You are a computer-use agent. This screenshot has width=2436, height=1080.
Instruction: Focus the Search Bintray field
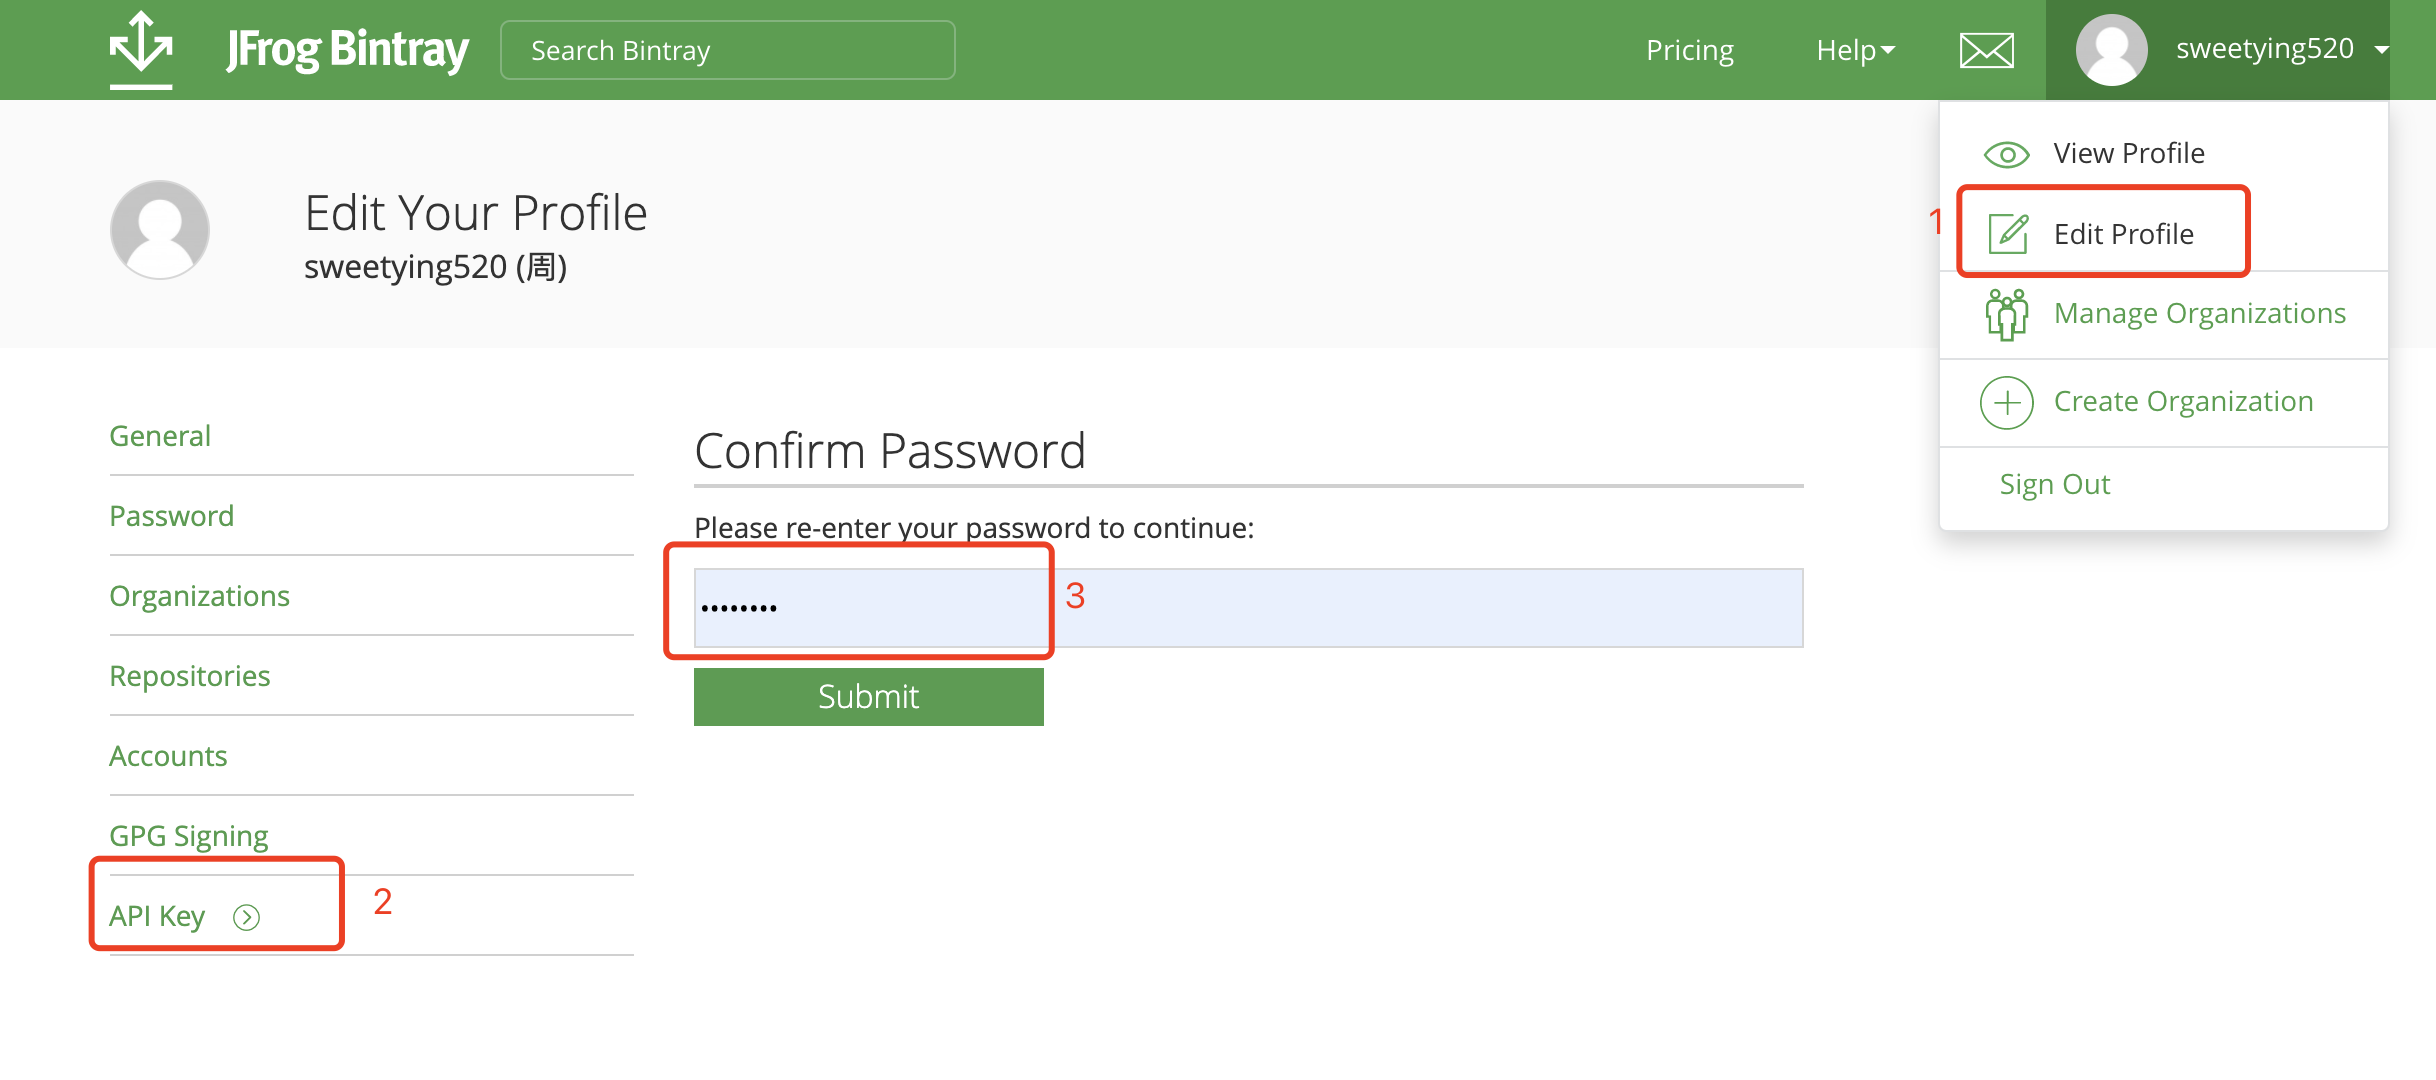click(727, 50)
